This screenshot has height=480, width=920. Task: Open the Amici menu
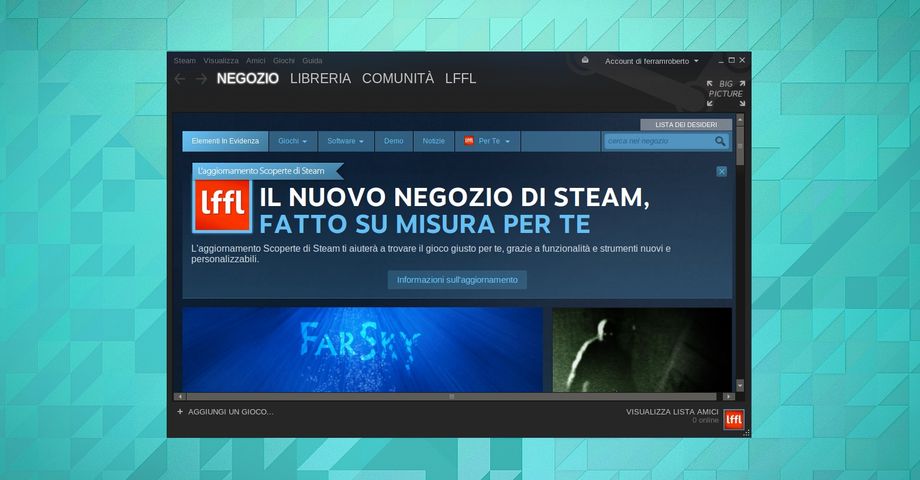coord(255,60)
